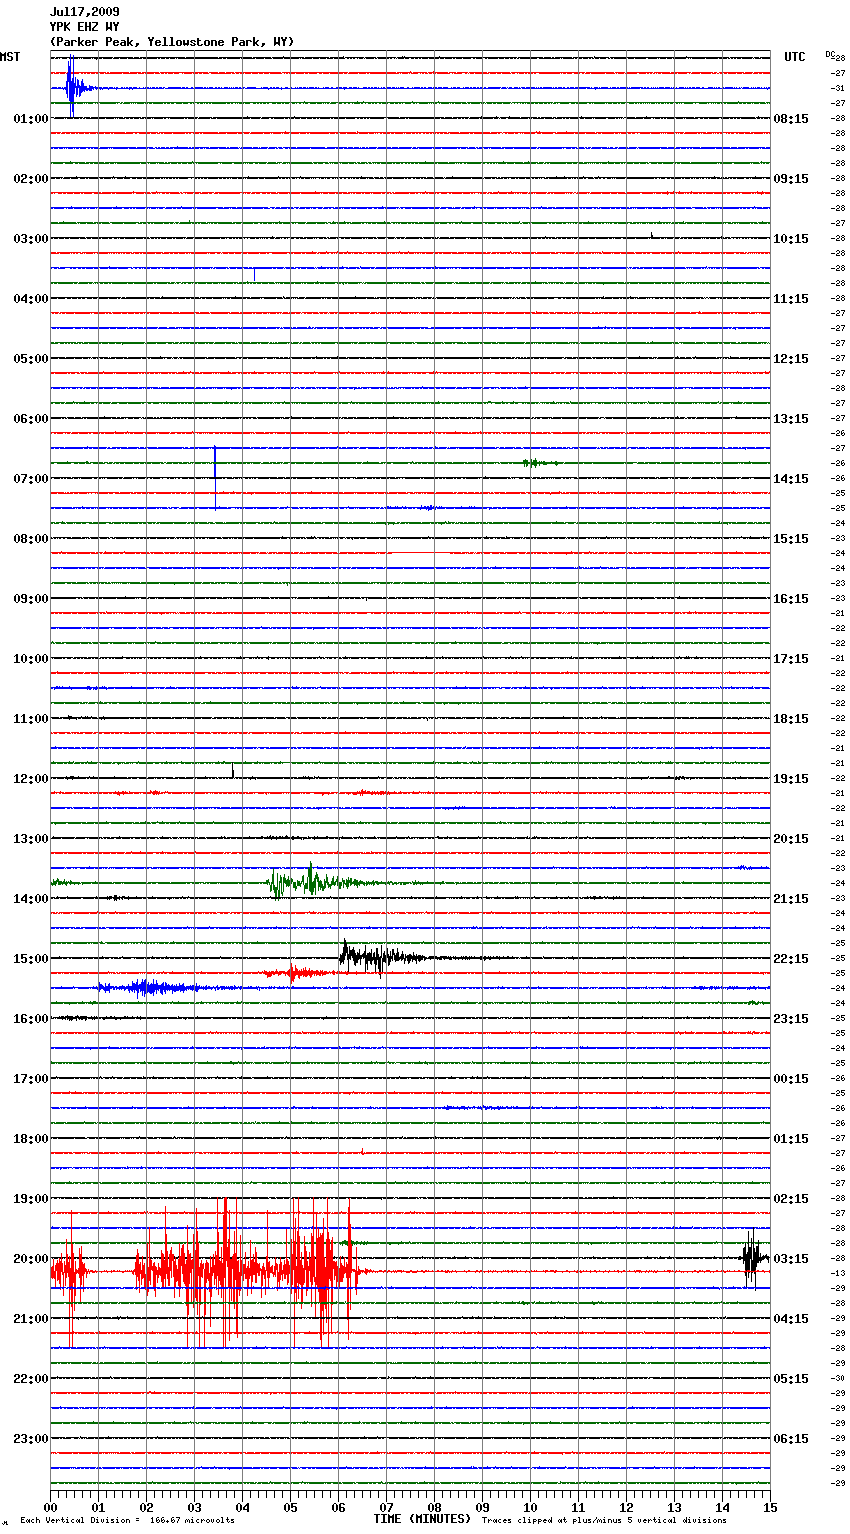Select the 05:00 MST time label

tap(30, 359)
